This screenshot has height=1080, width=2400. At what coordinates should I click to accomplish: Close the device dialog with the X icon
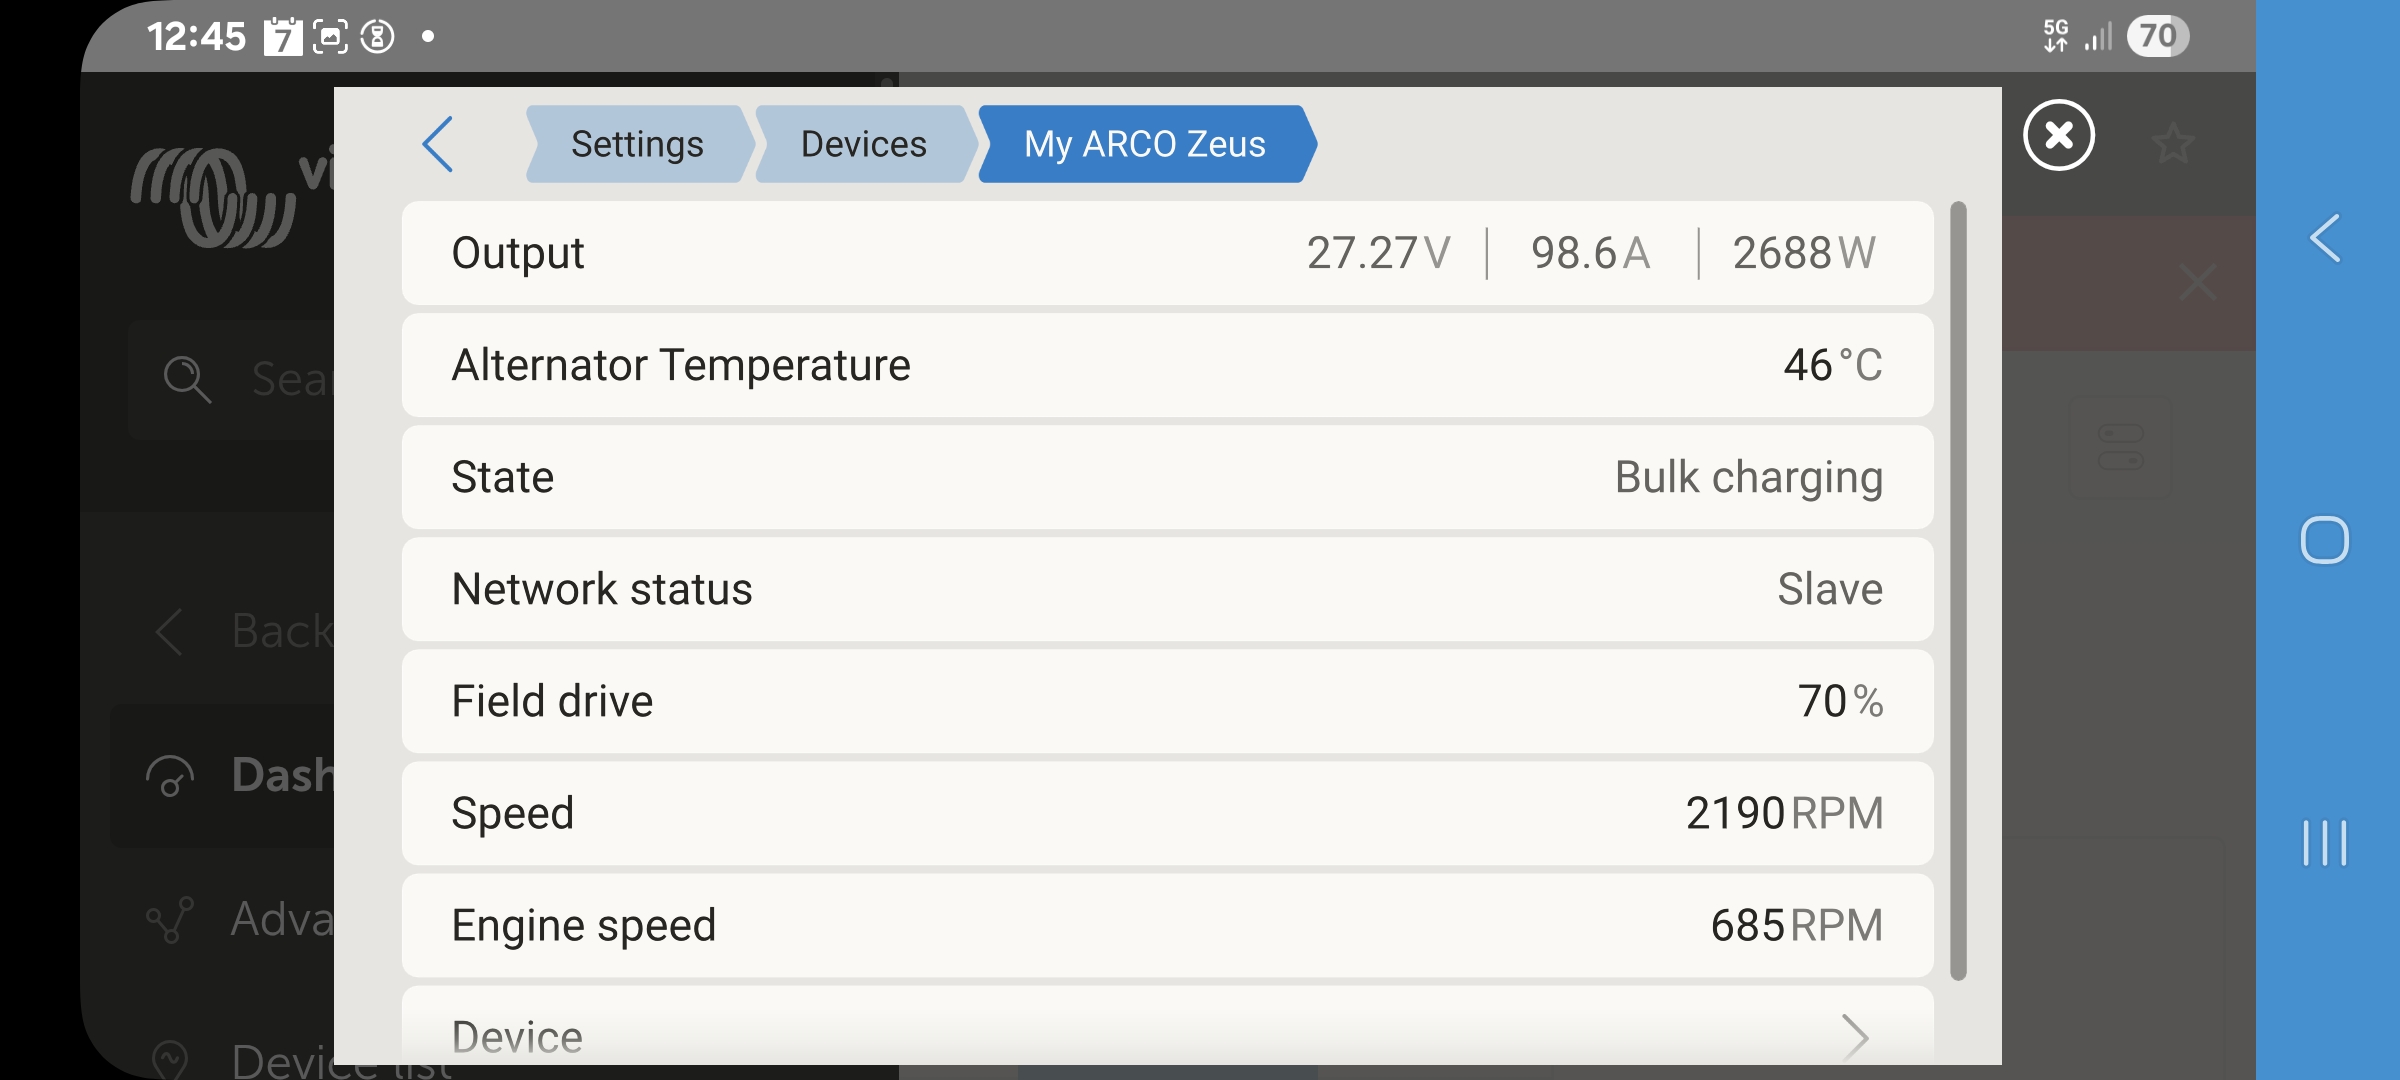click(x=2059, y=135)
